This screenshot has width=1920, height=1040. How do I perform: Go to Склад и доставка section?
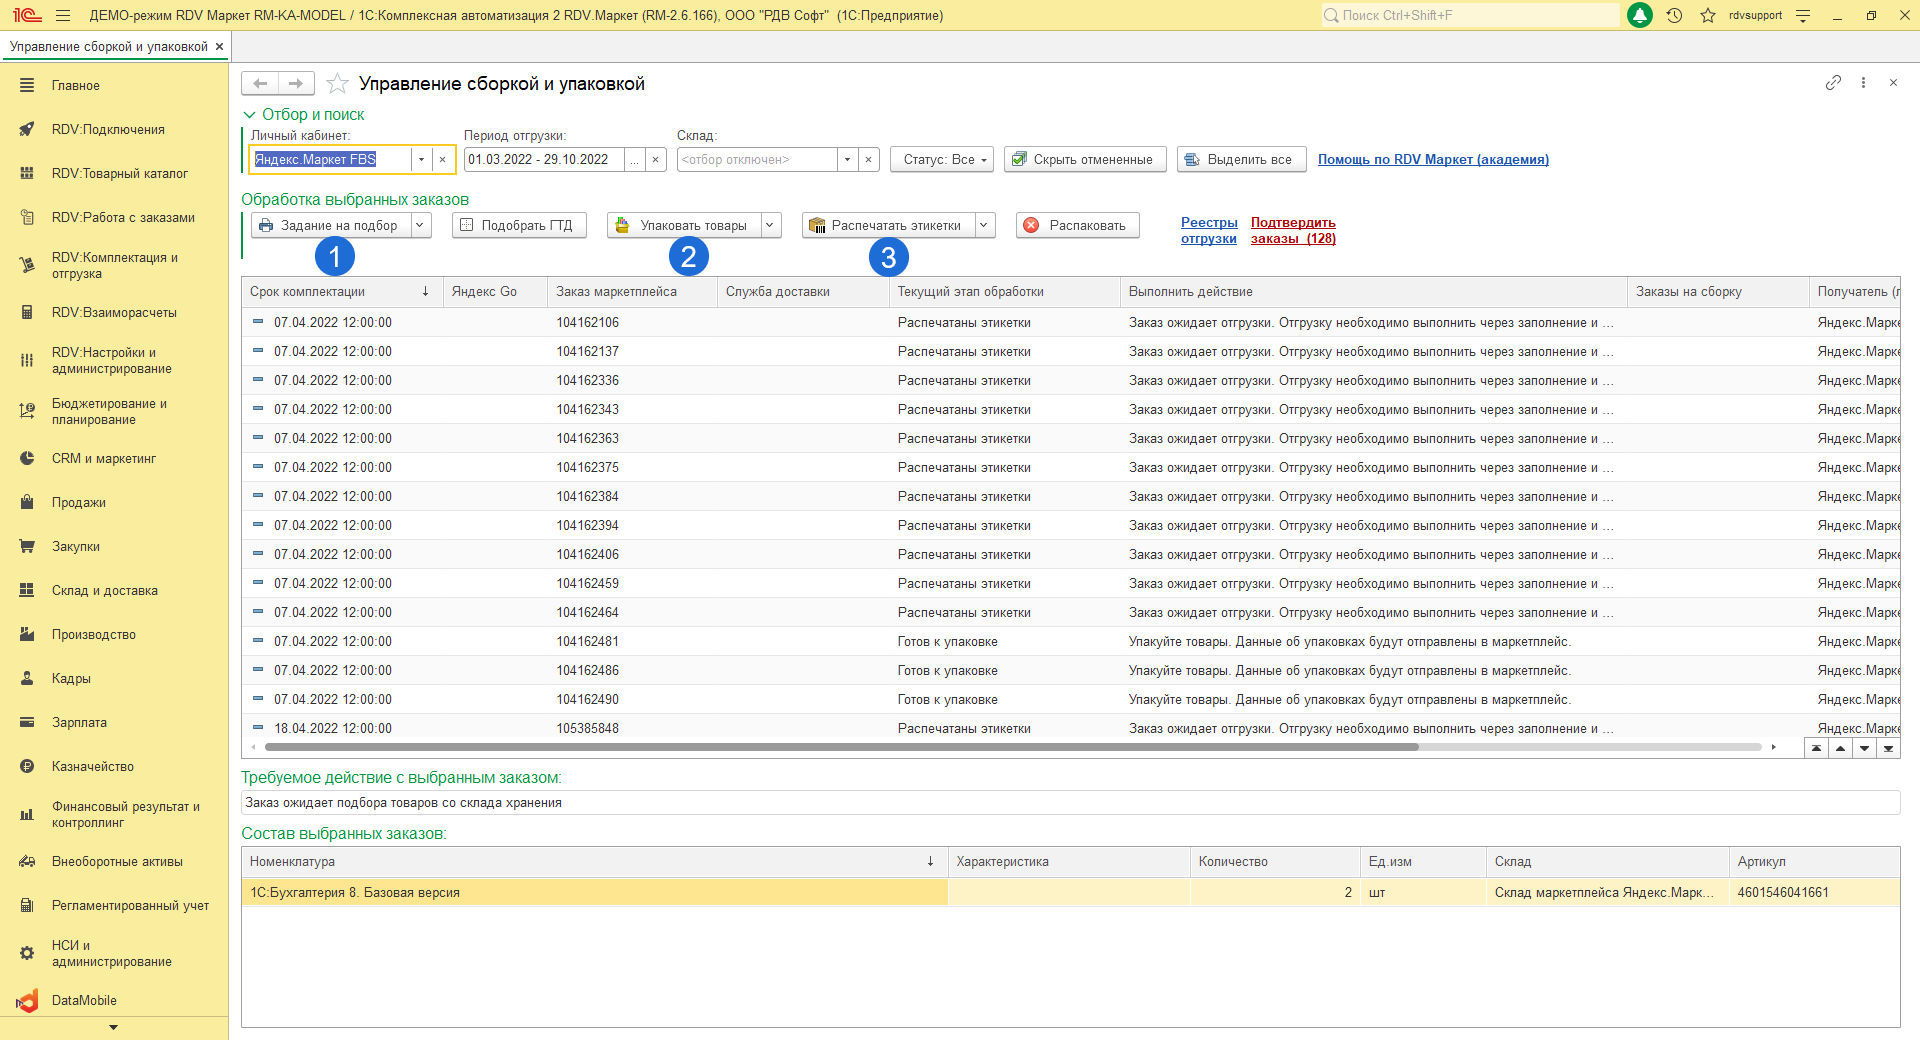104,590
